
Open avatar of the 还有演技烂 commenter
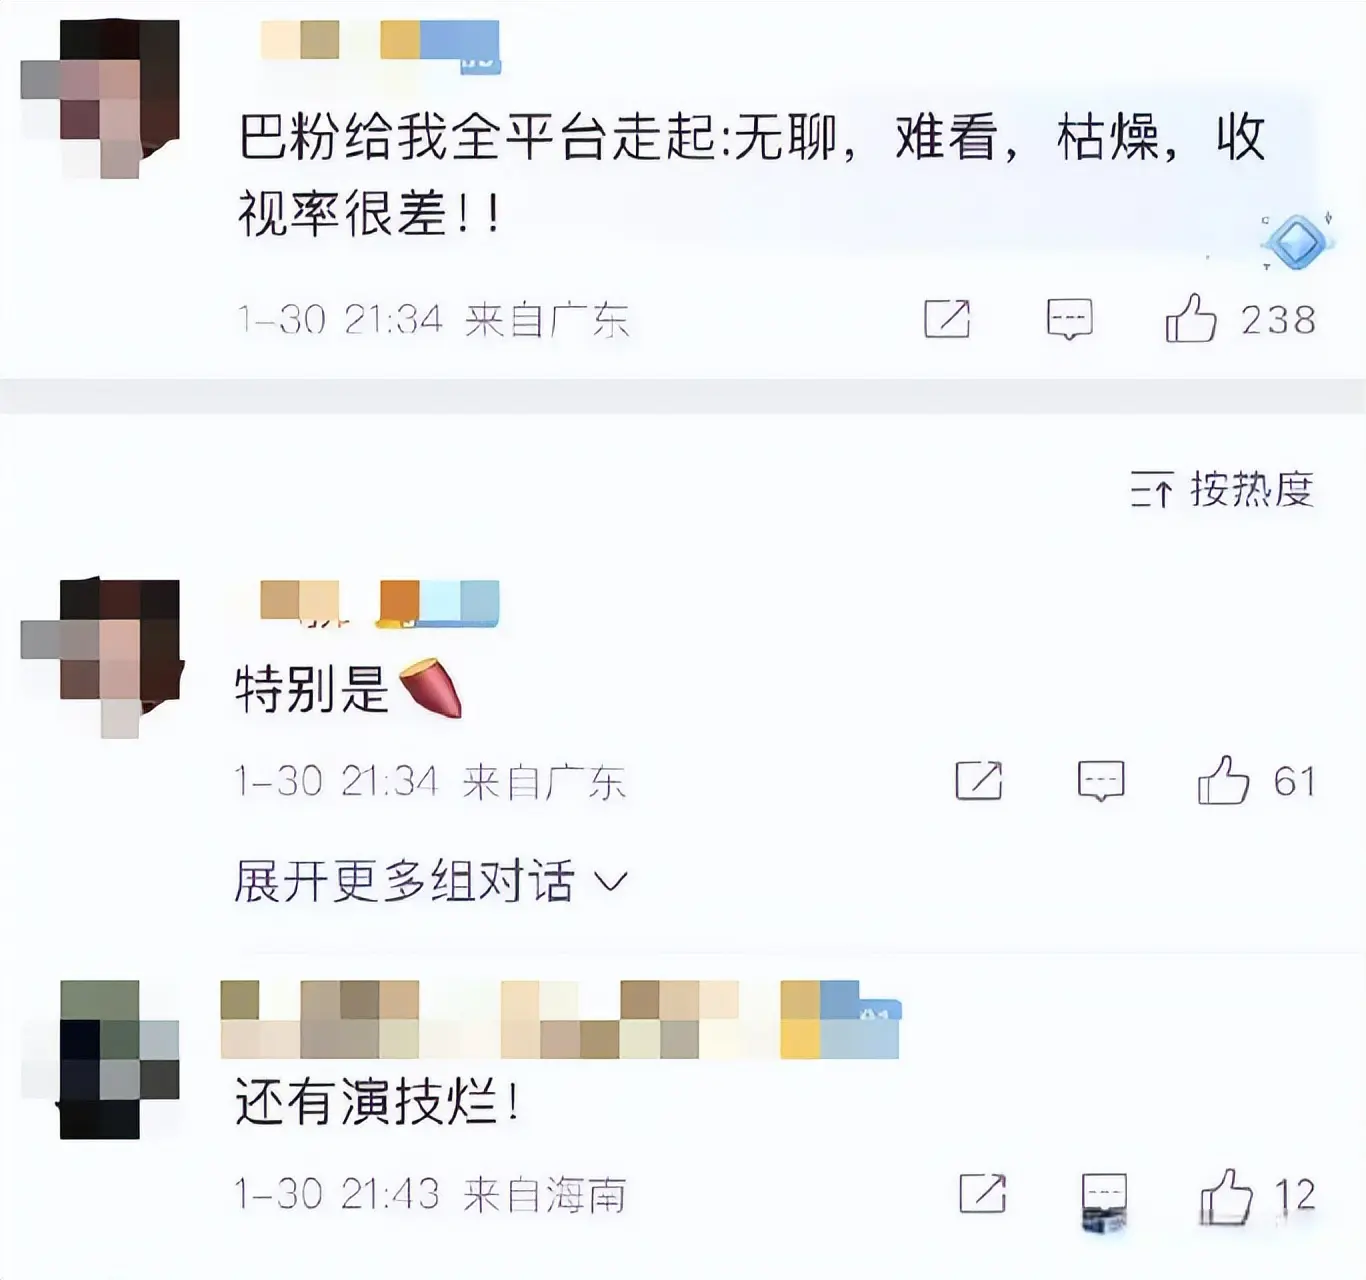tap(119, 1060)
